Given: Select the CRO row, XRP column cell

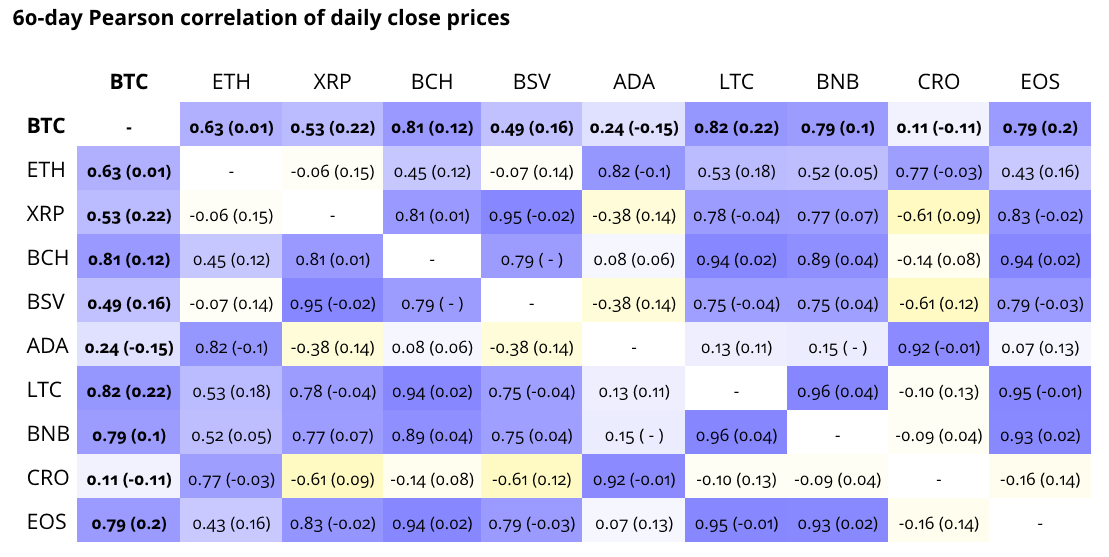Looking at the screenshot, I should (x=332, y=479).
